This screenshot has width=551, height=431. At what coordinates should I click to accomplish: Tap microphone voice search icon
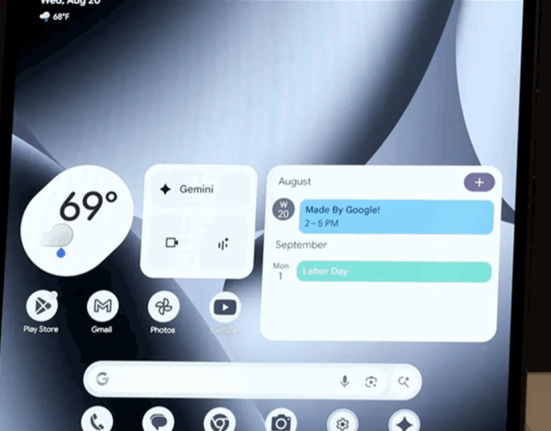[345, 381]
